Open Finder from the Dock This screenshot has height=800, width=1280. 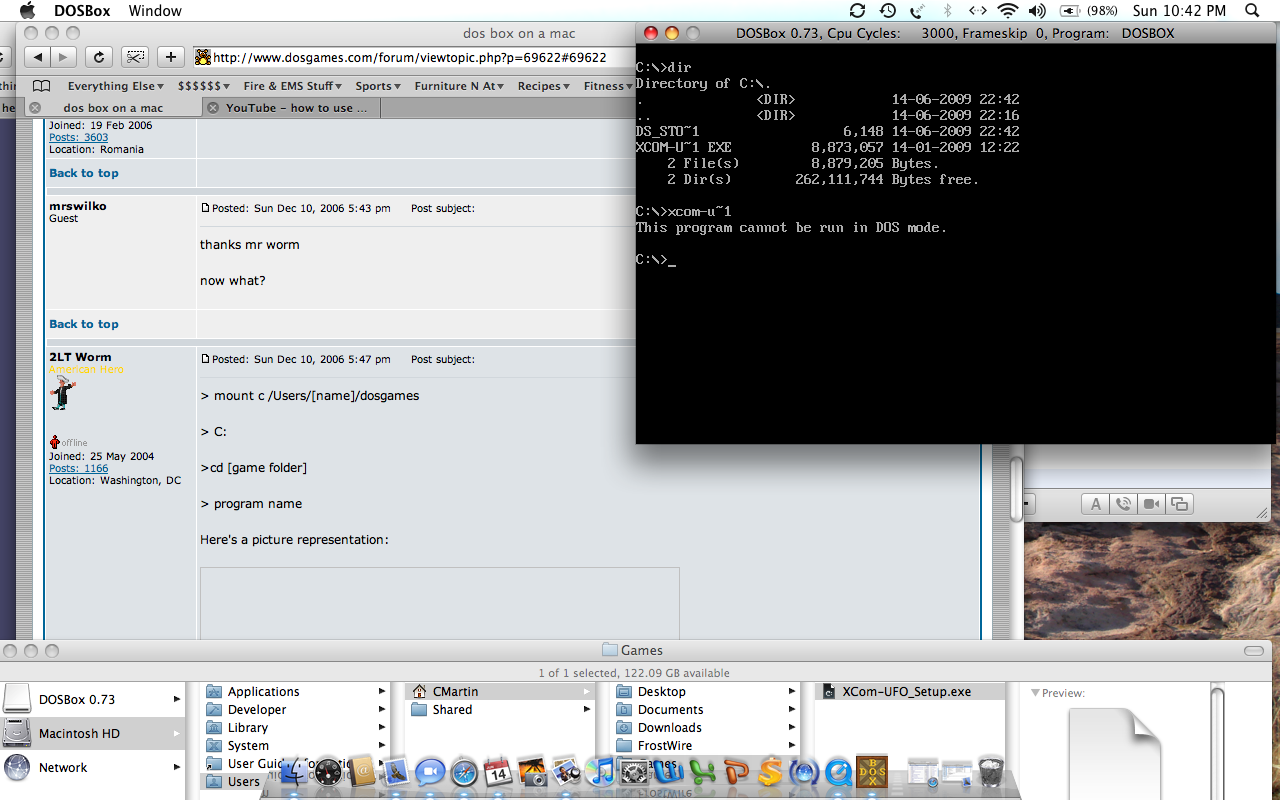294,771
